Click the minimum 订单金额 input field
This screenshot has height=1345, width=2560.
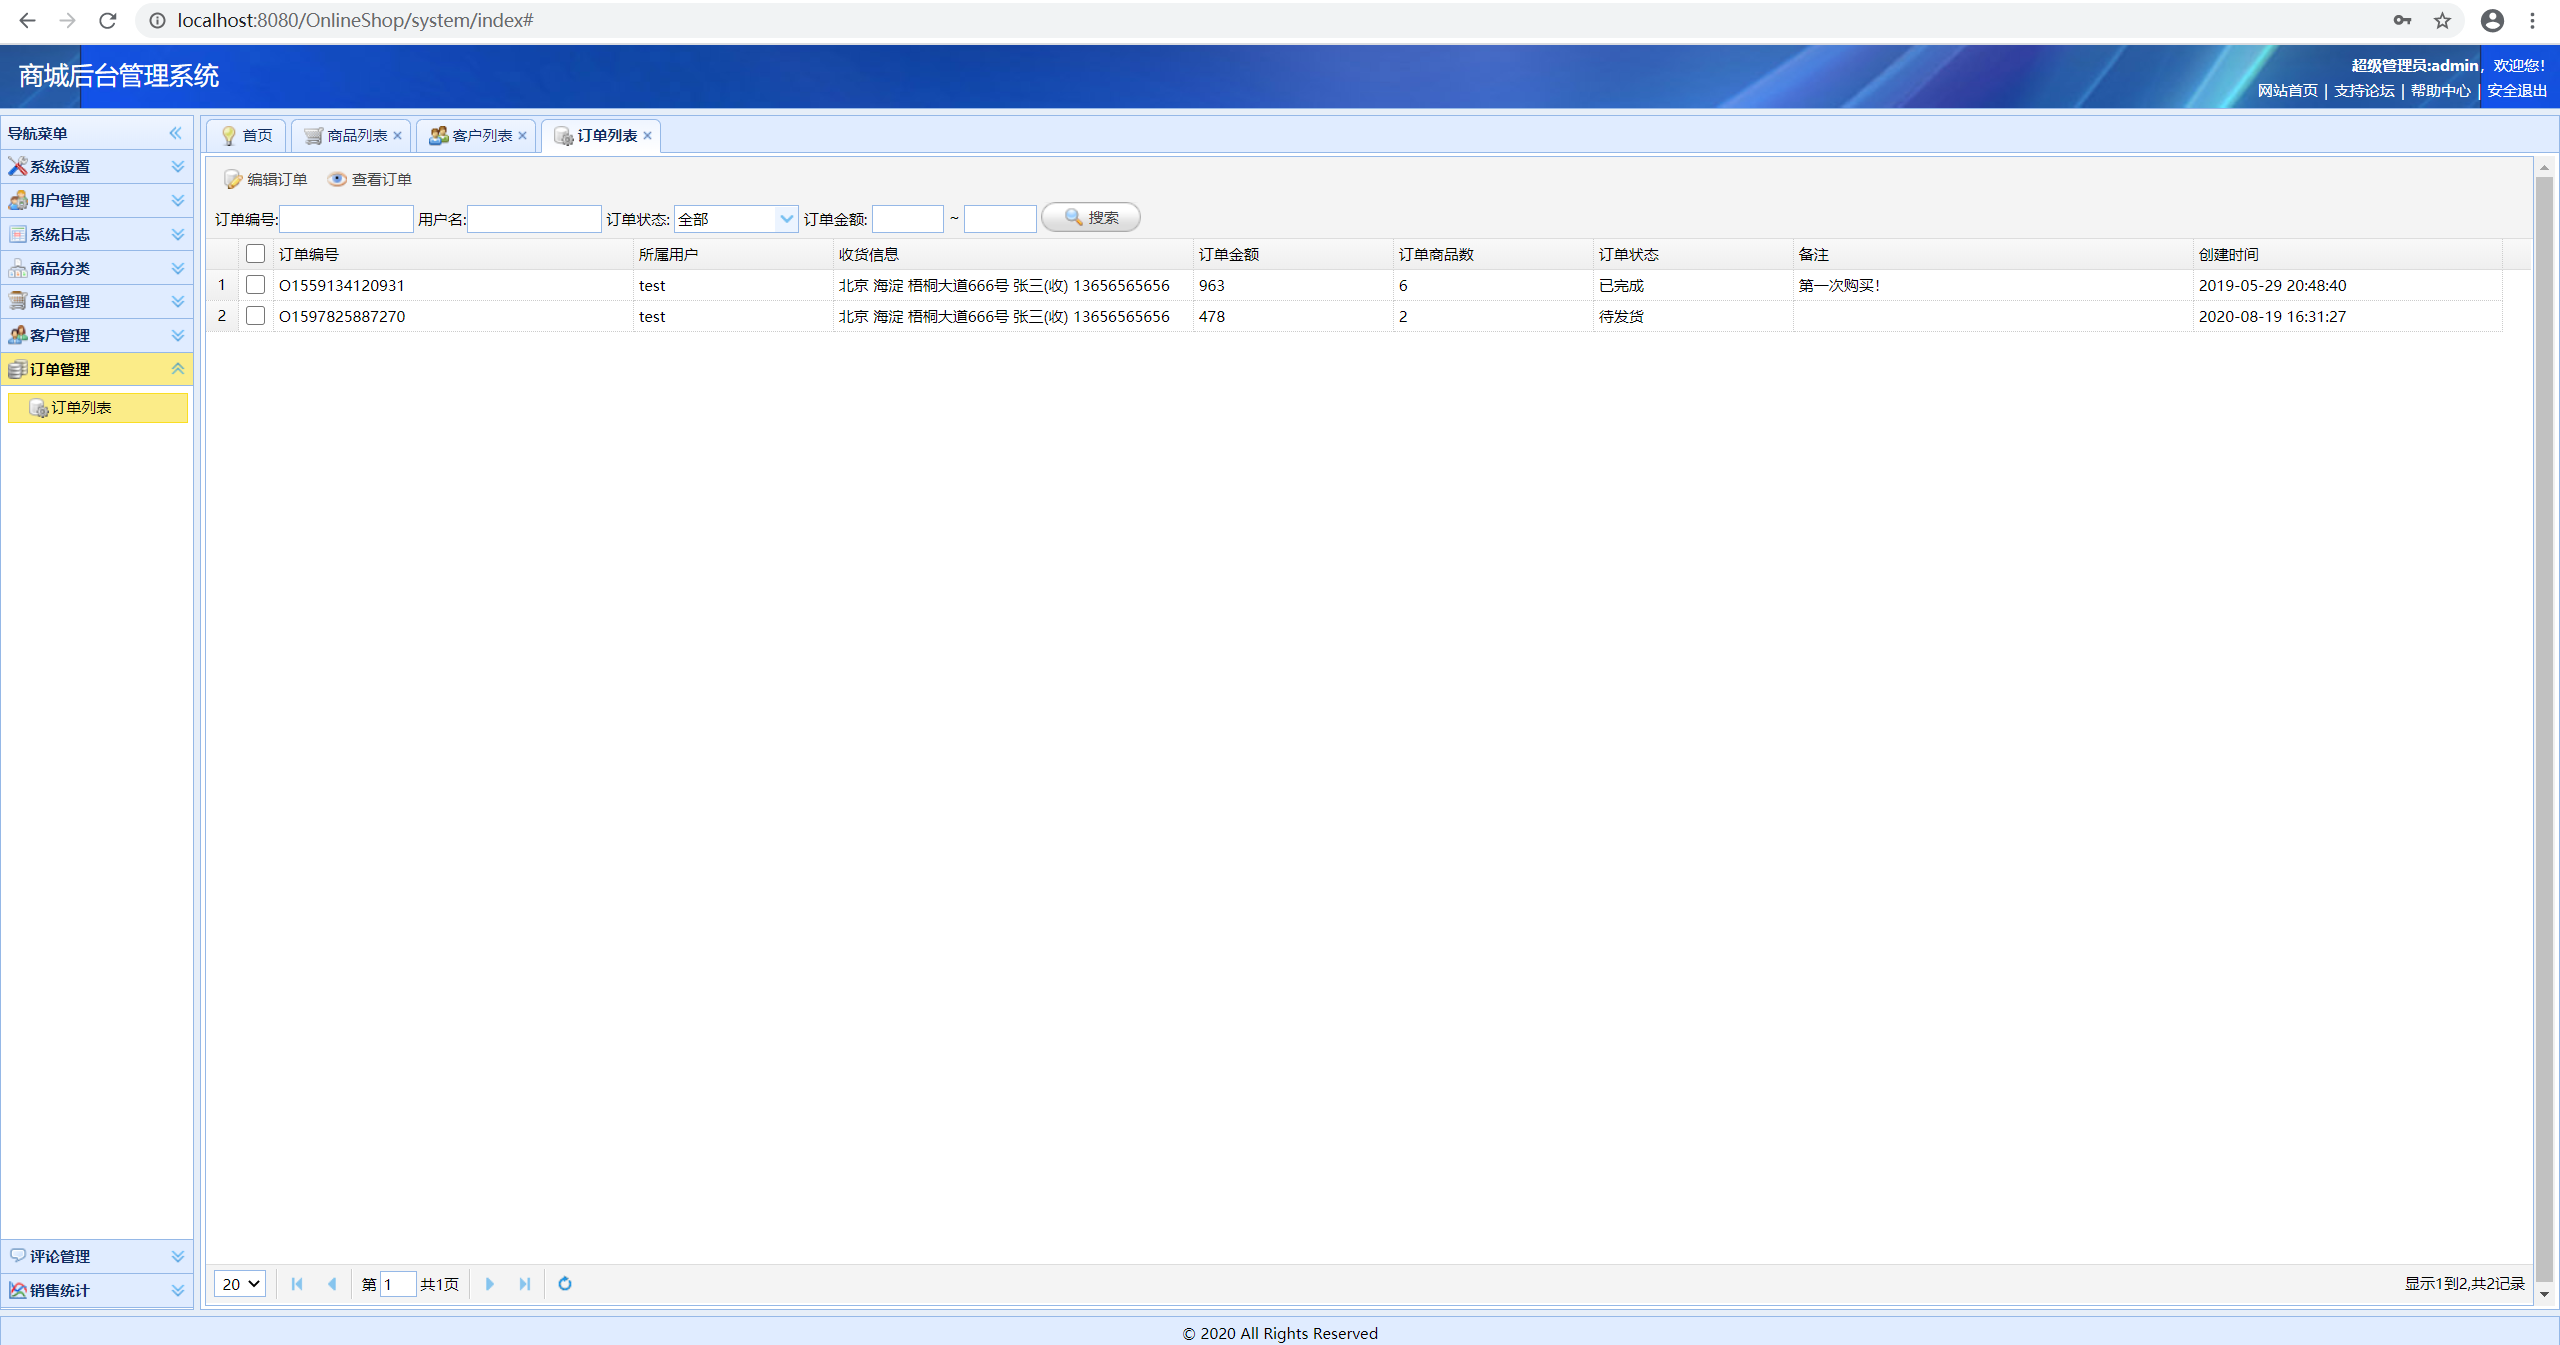908,219
